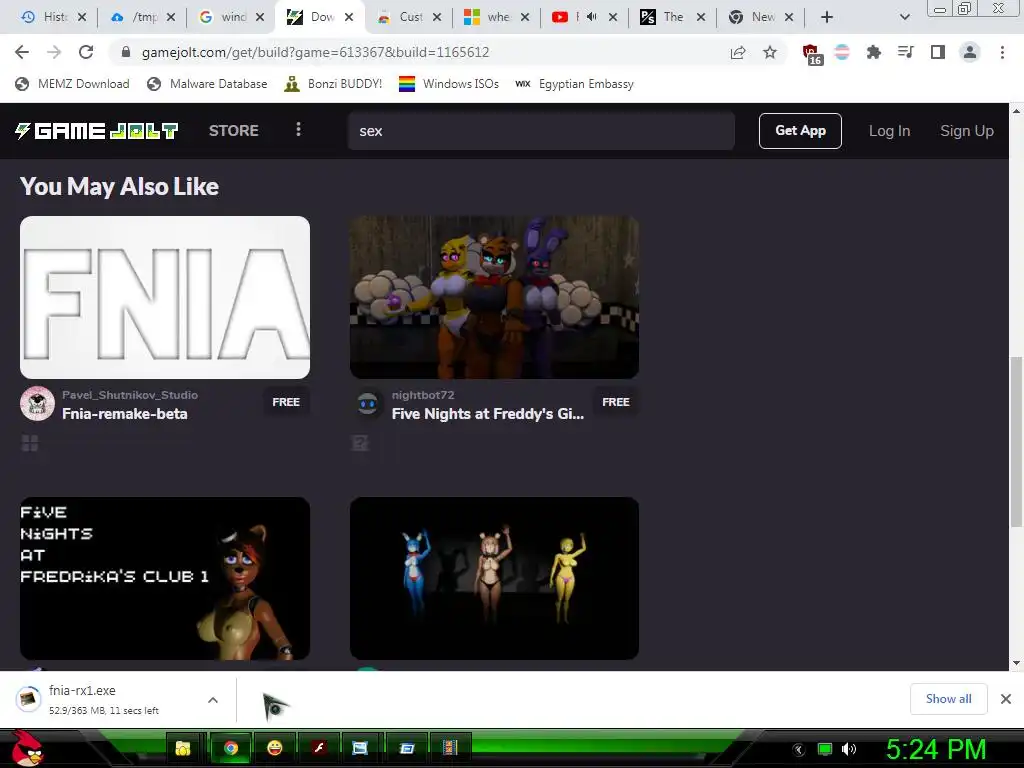Click Log In
Image resolution: width=1024 pixels, height=768 pixels.
tap(889, 131)
